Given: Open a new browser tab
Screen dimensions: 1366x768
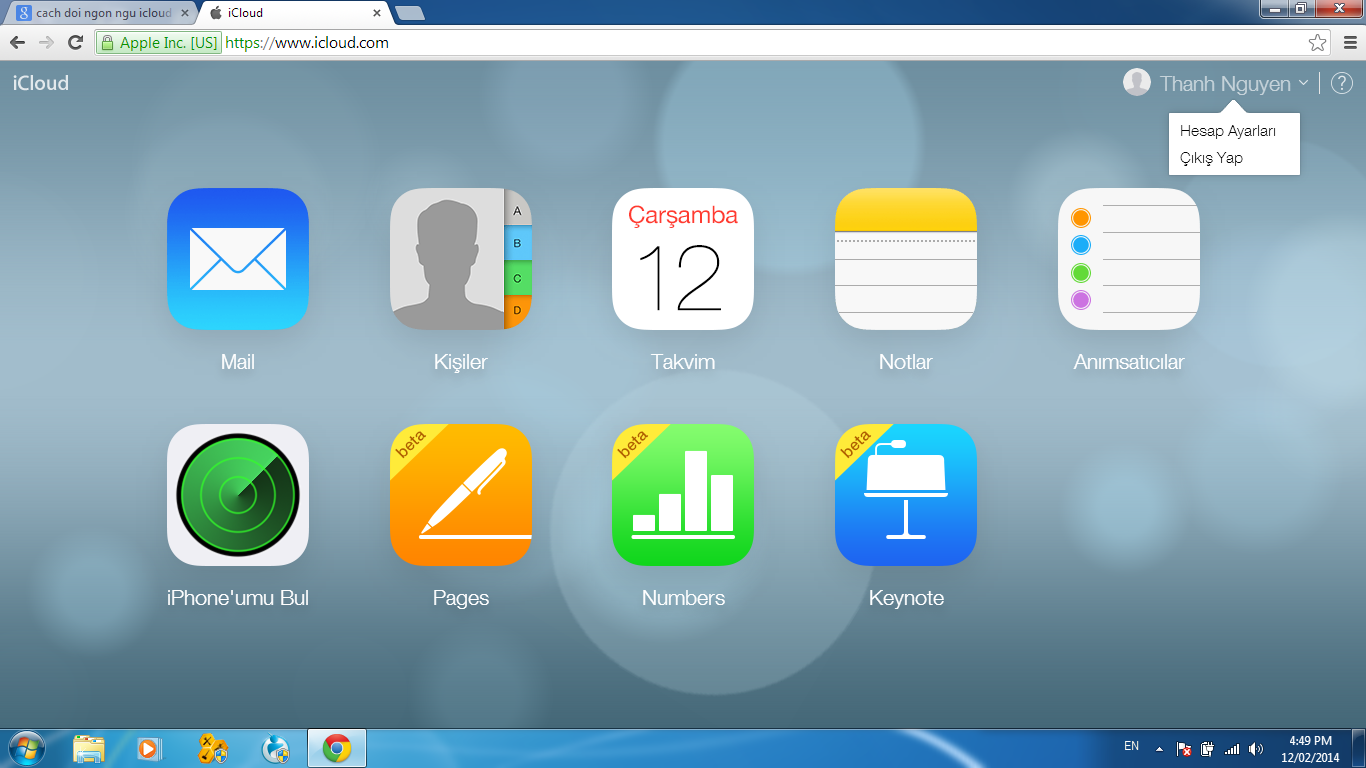Looking at the screenshot, I should tap(409, 13).
